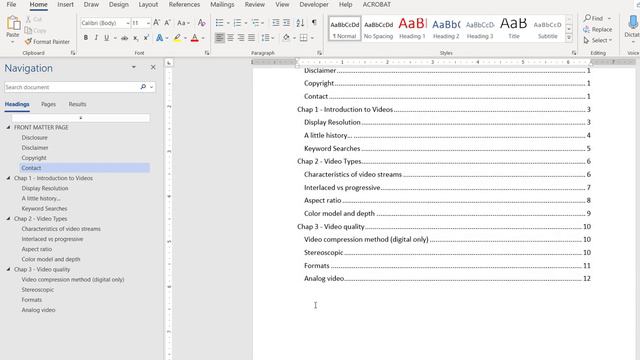Toggle Bold formatting
Viewport: 640px width, 360px height.
point(86,38)
